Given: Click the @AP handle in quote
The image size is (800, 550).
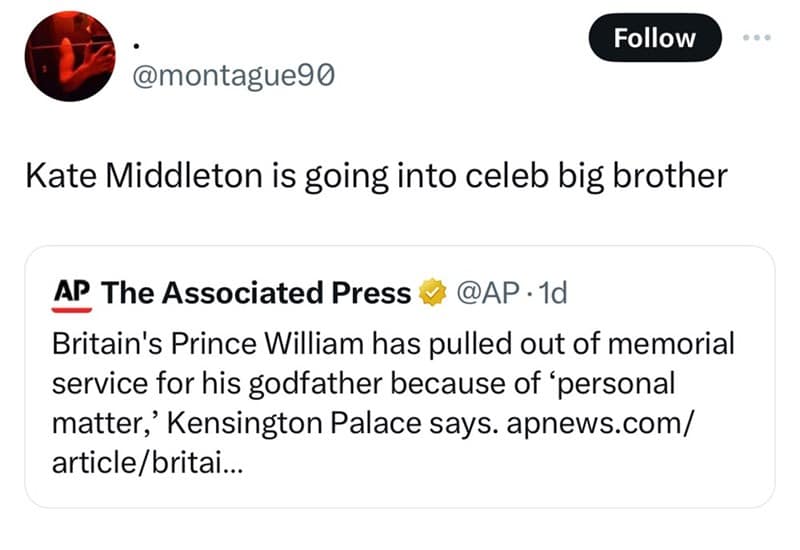Looking at the screenshot, I should click(x=487, y=294).
